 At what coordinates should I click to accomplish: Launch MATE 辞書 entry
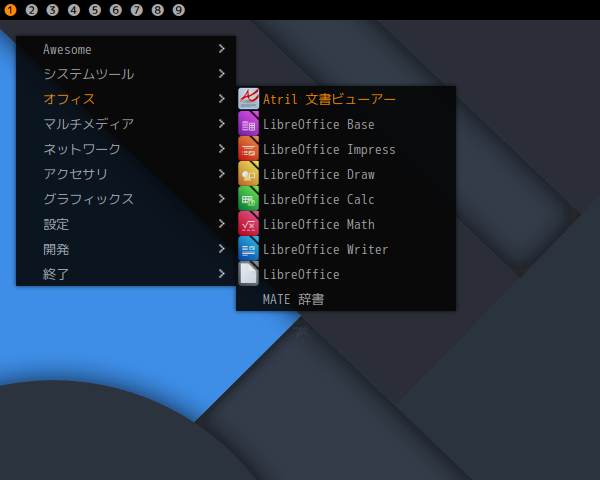[346, 299]
